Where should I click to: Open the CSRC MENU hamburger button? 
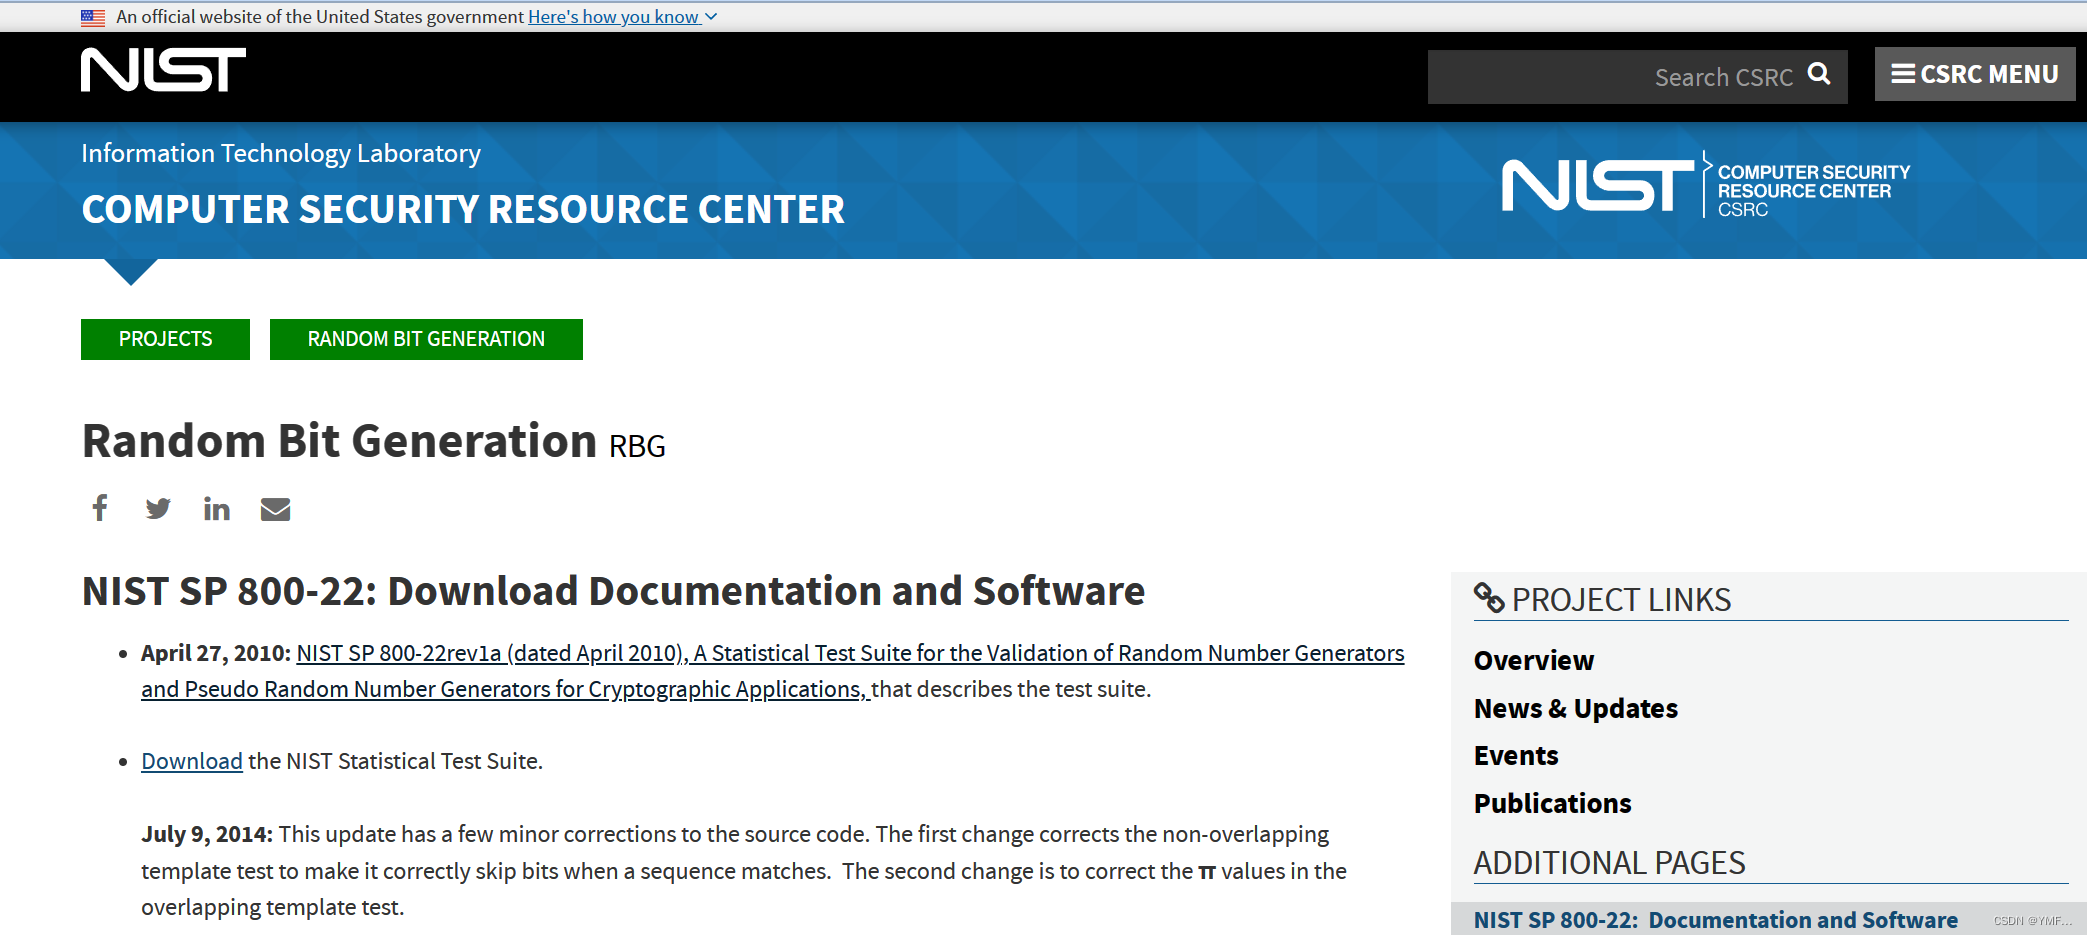click(1974, 74)
